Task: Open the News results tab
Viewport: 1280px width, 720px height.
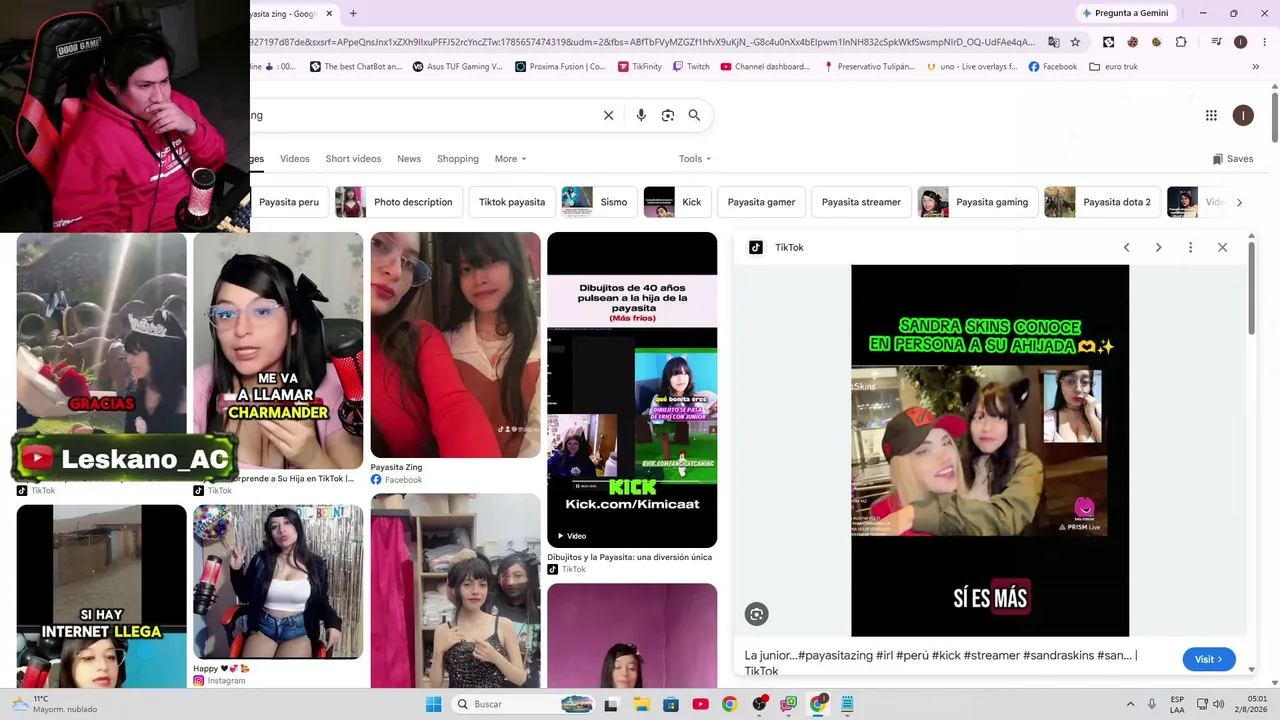Action: (409, 159)
